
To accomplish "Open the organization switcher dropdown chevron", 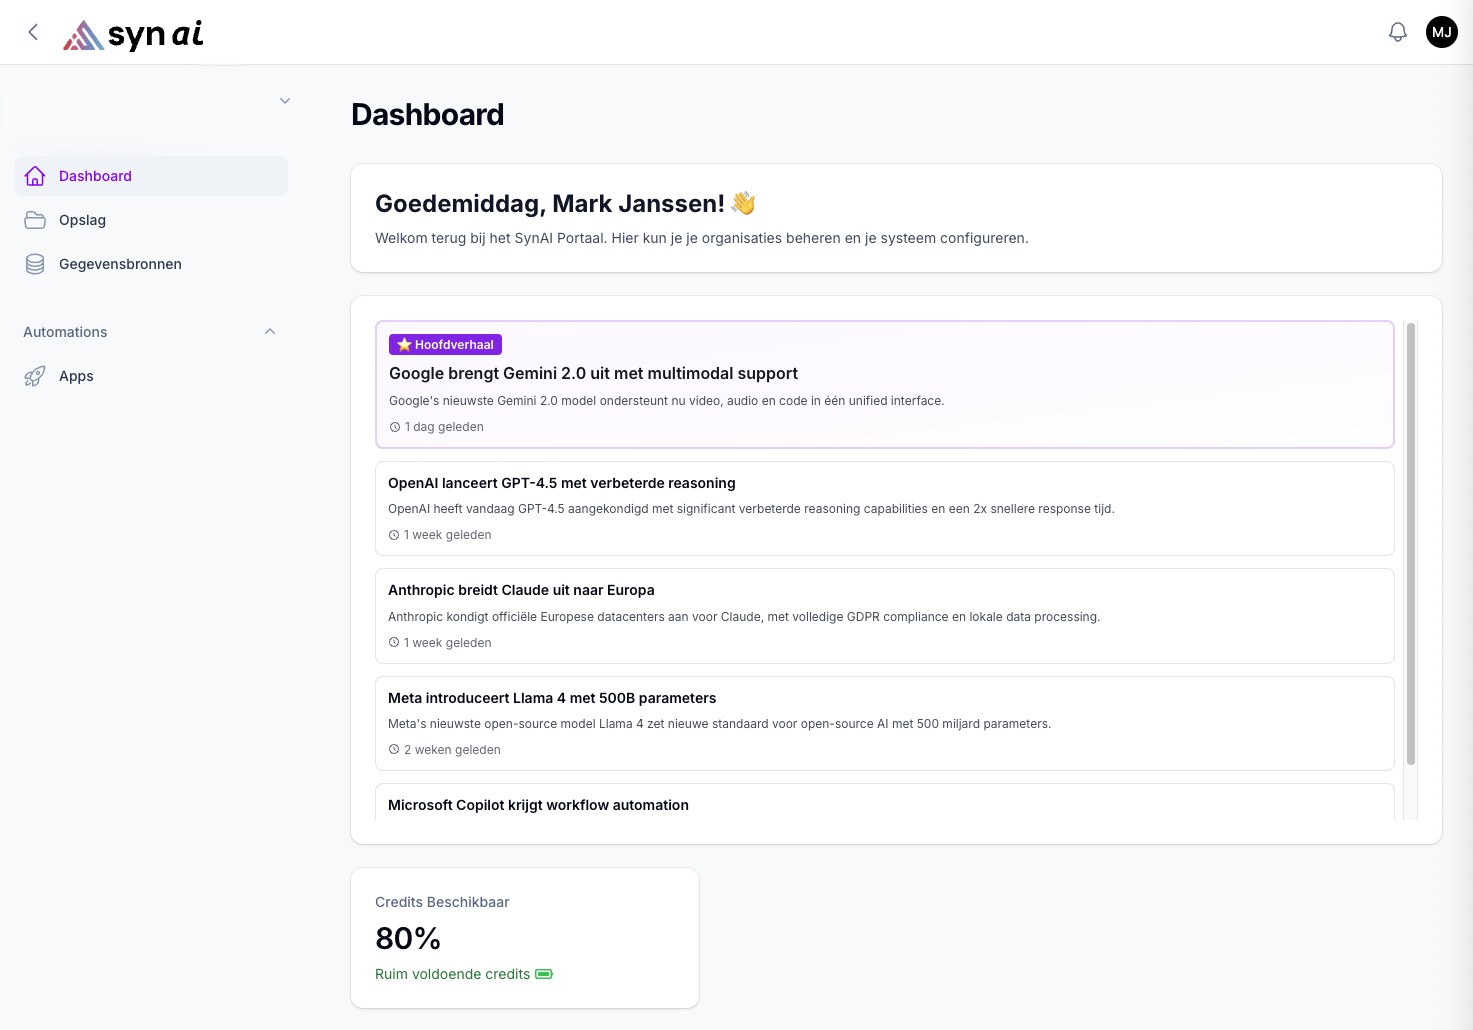I will click(x=285, y=101).
